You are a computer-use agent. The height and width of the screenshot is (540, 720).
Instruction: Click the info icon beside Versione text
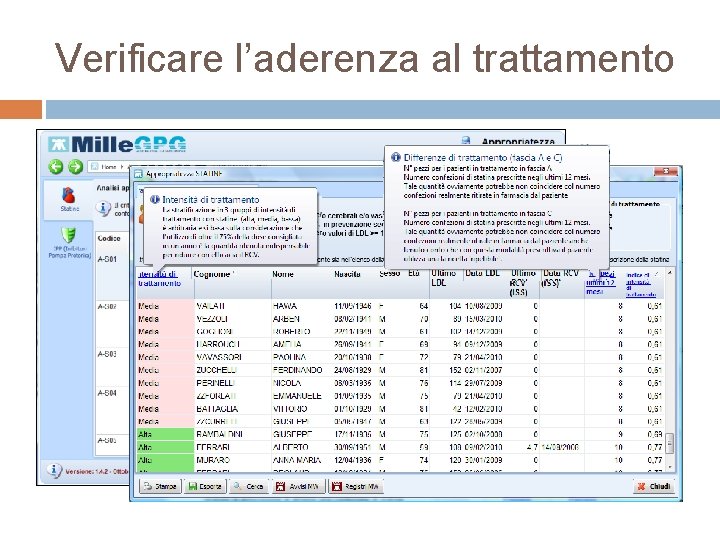coord(54,470)
